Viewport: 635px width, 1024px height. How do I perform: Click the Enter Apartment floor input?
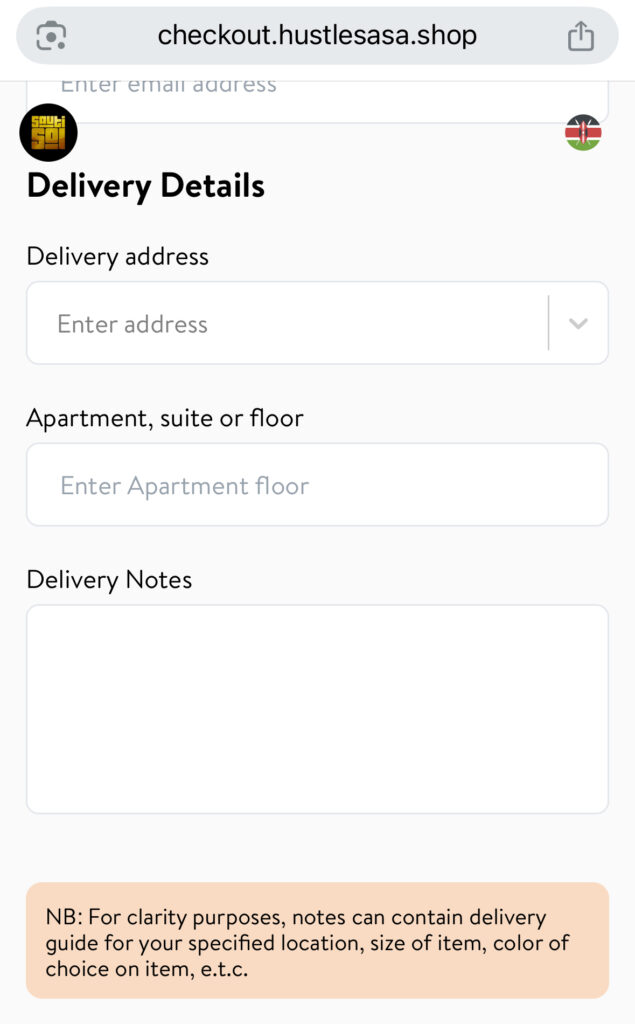click(x=317, y=485)
